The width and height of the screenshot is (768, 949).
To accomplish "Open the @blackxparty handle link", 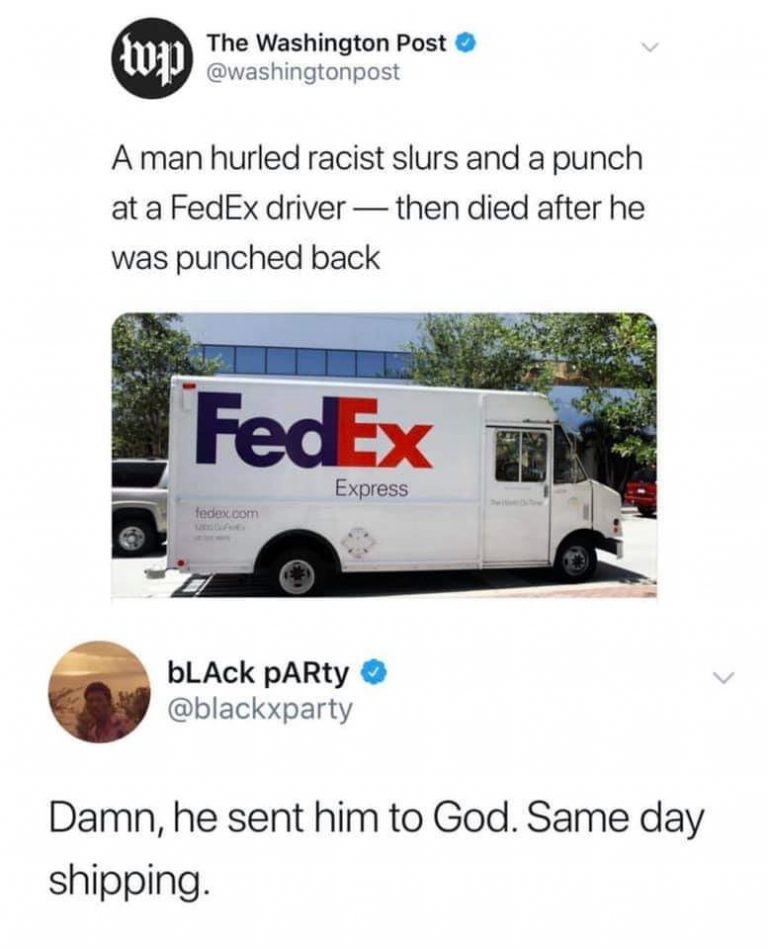I will [x=260, y=708].
